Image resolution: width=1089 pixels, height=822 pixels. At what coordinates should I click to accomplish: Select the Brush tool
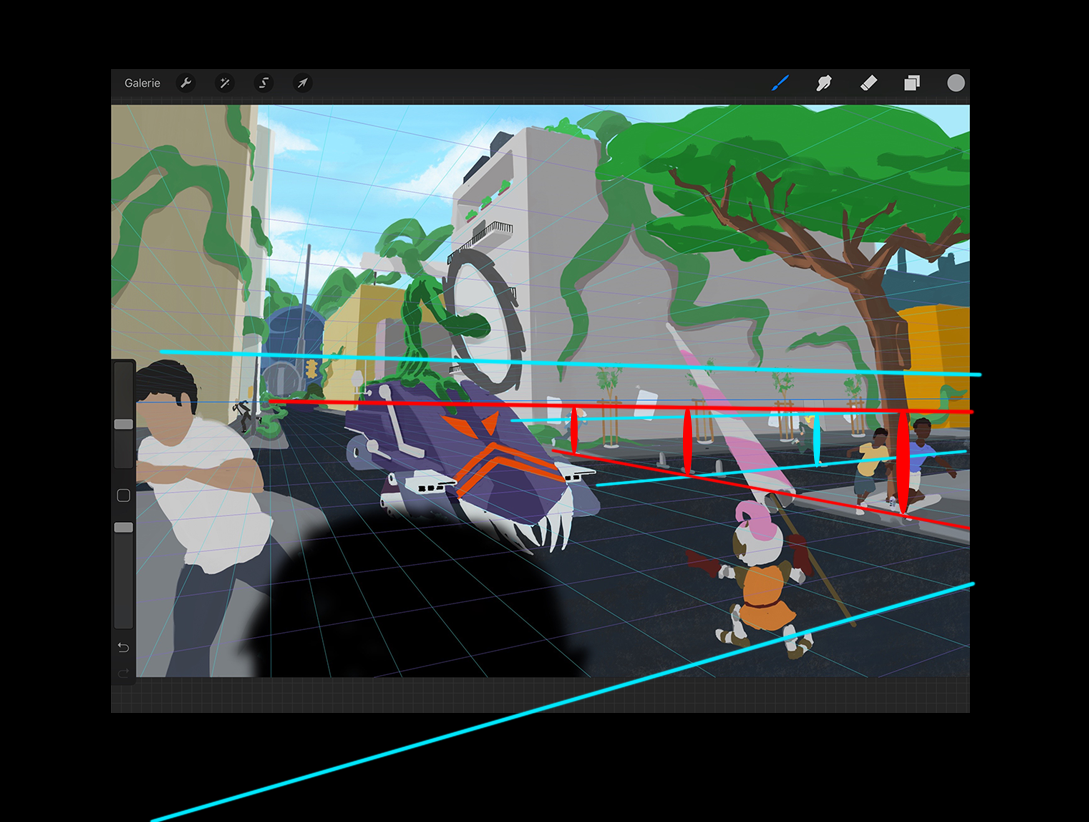point(780,83)
